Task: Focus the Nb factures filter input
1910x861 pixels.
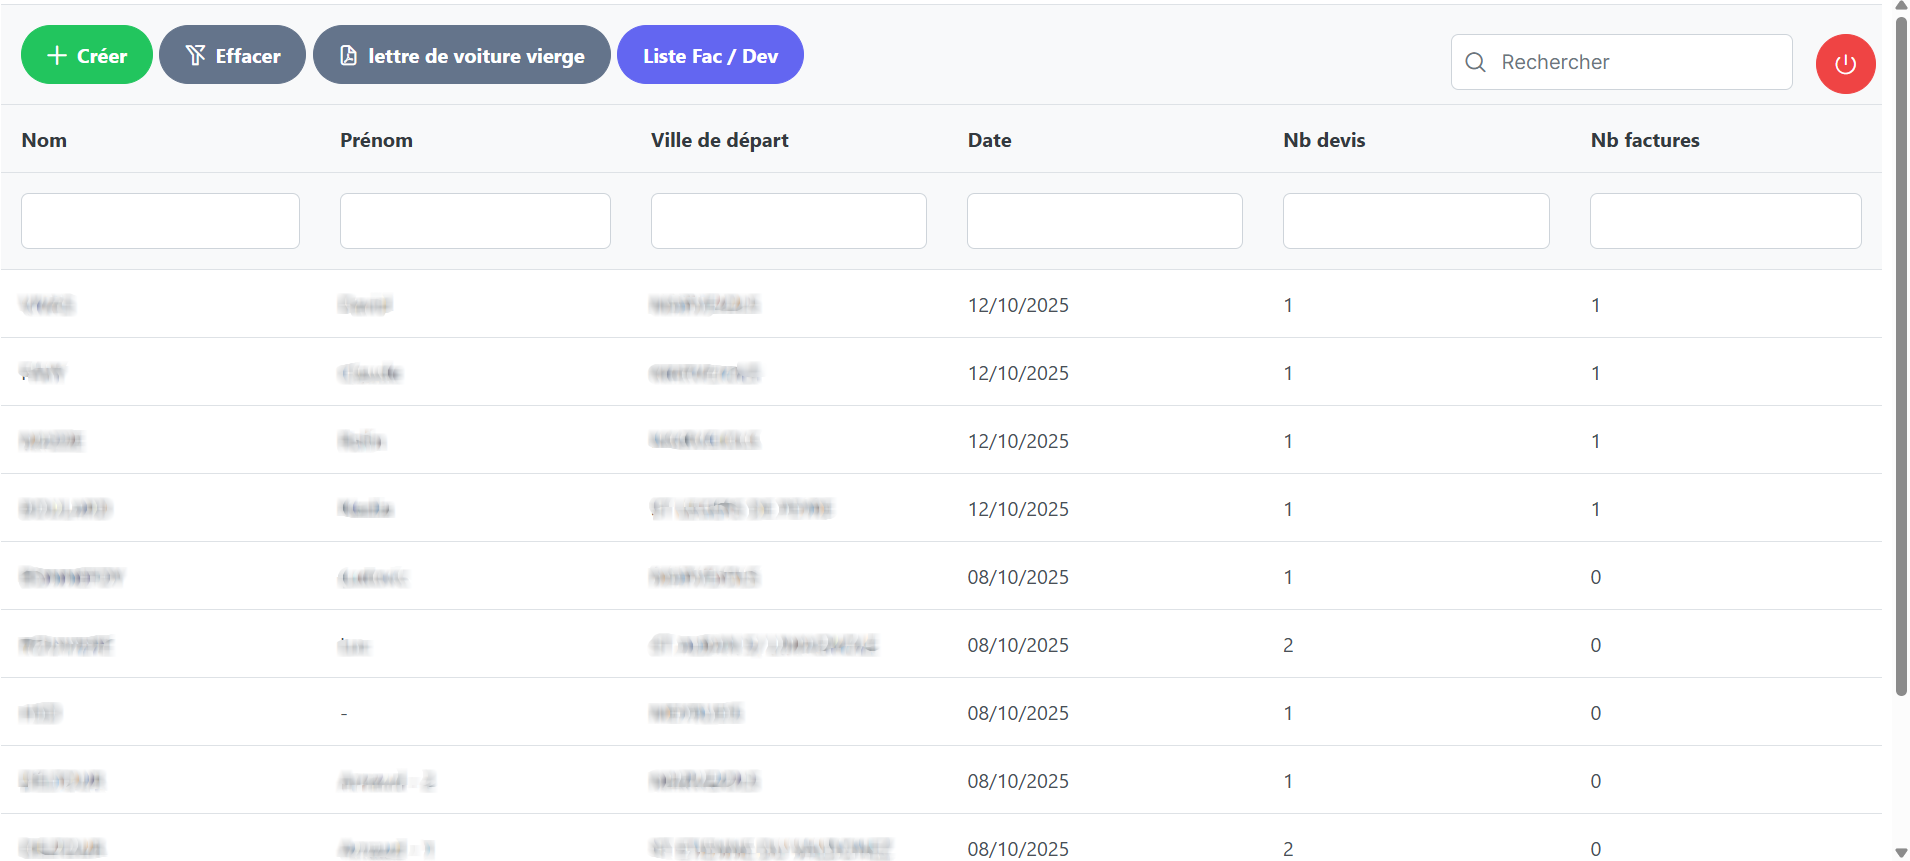Action: click(1725, 221)
